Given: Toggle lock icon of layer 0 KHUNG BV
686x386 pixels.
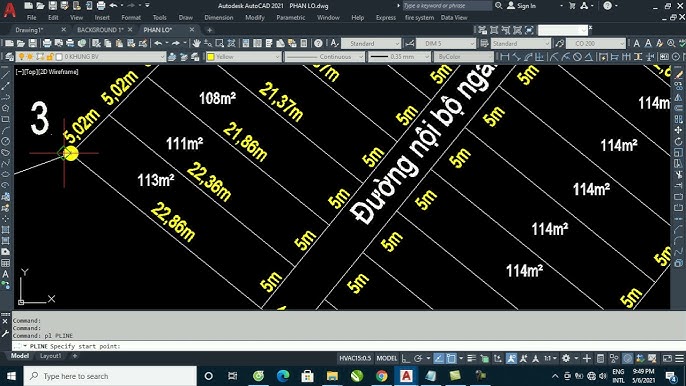Looking at the screenshot, I should point(49,57).
